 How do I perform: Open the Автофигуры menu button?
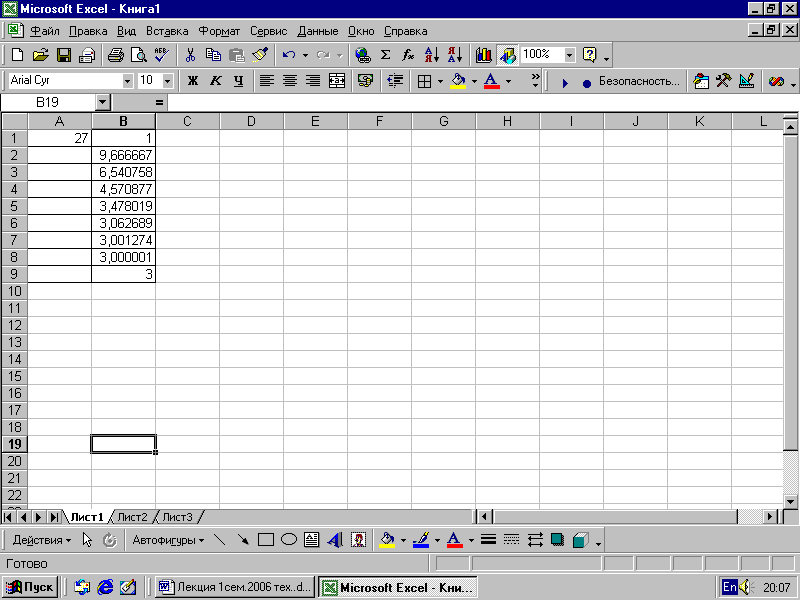point(168,540)
